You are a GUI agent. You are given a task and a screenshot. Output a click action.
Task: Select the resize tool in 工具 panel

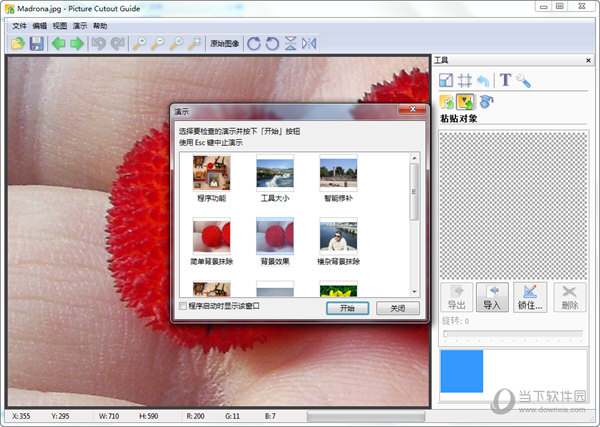[446, 80]
